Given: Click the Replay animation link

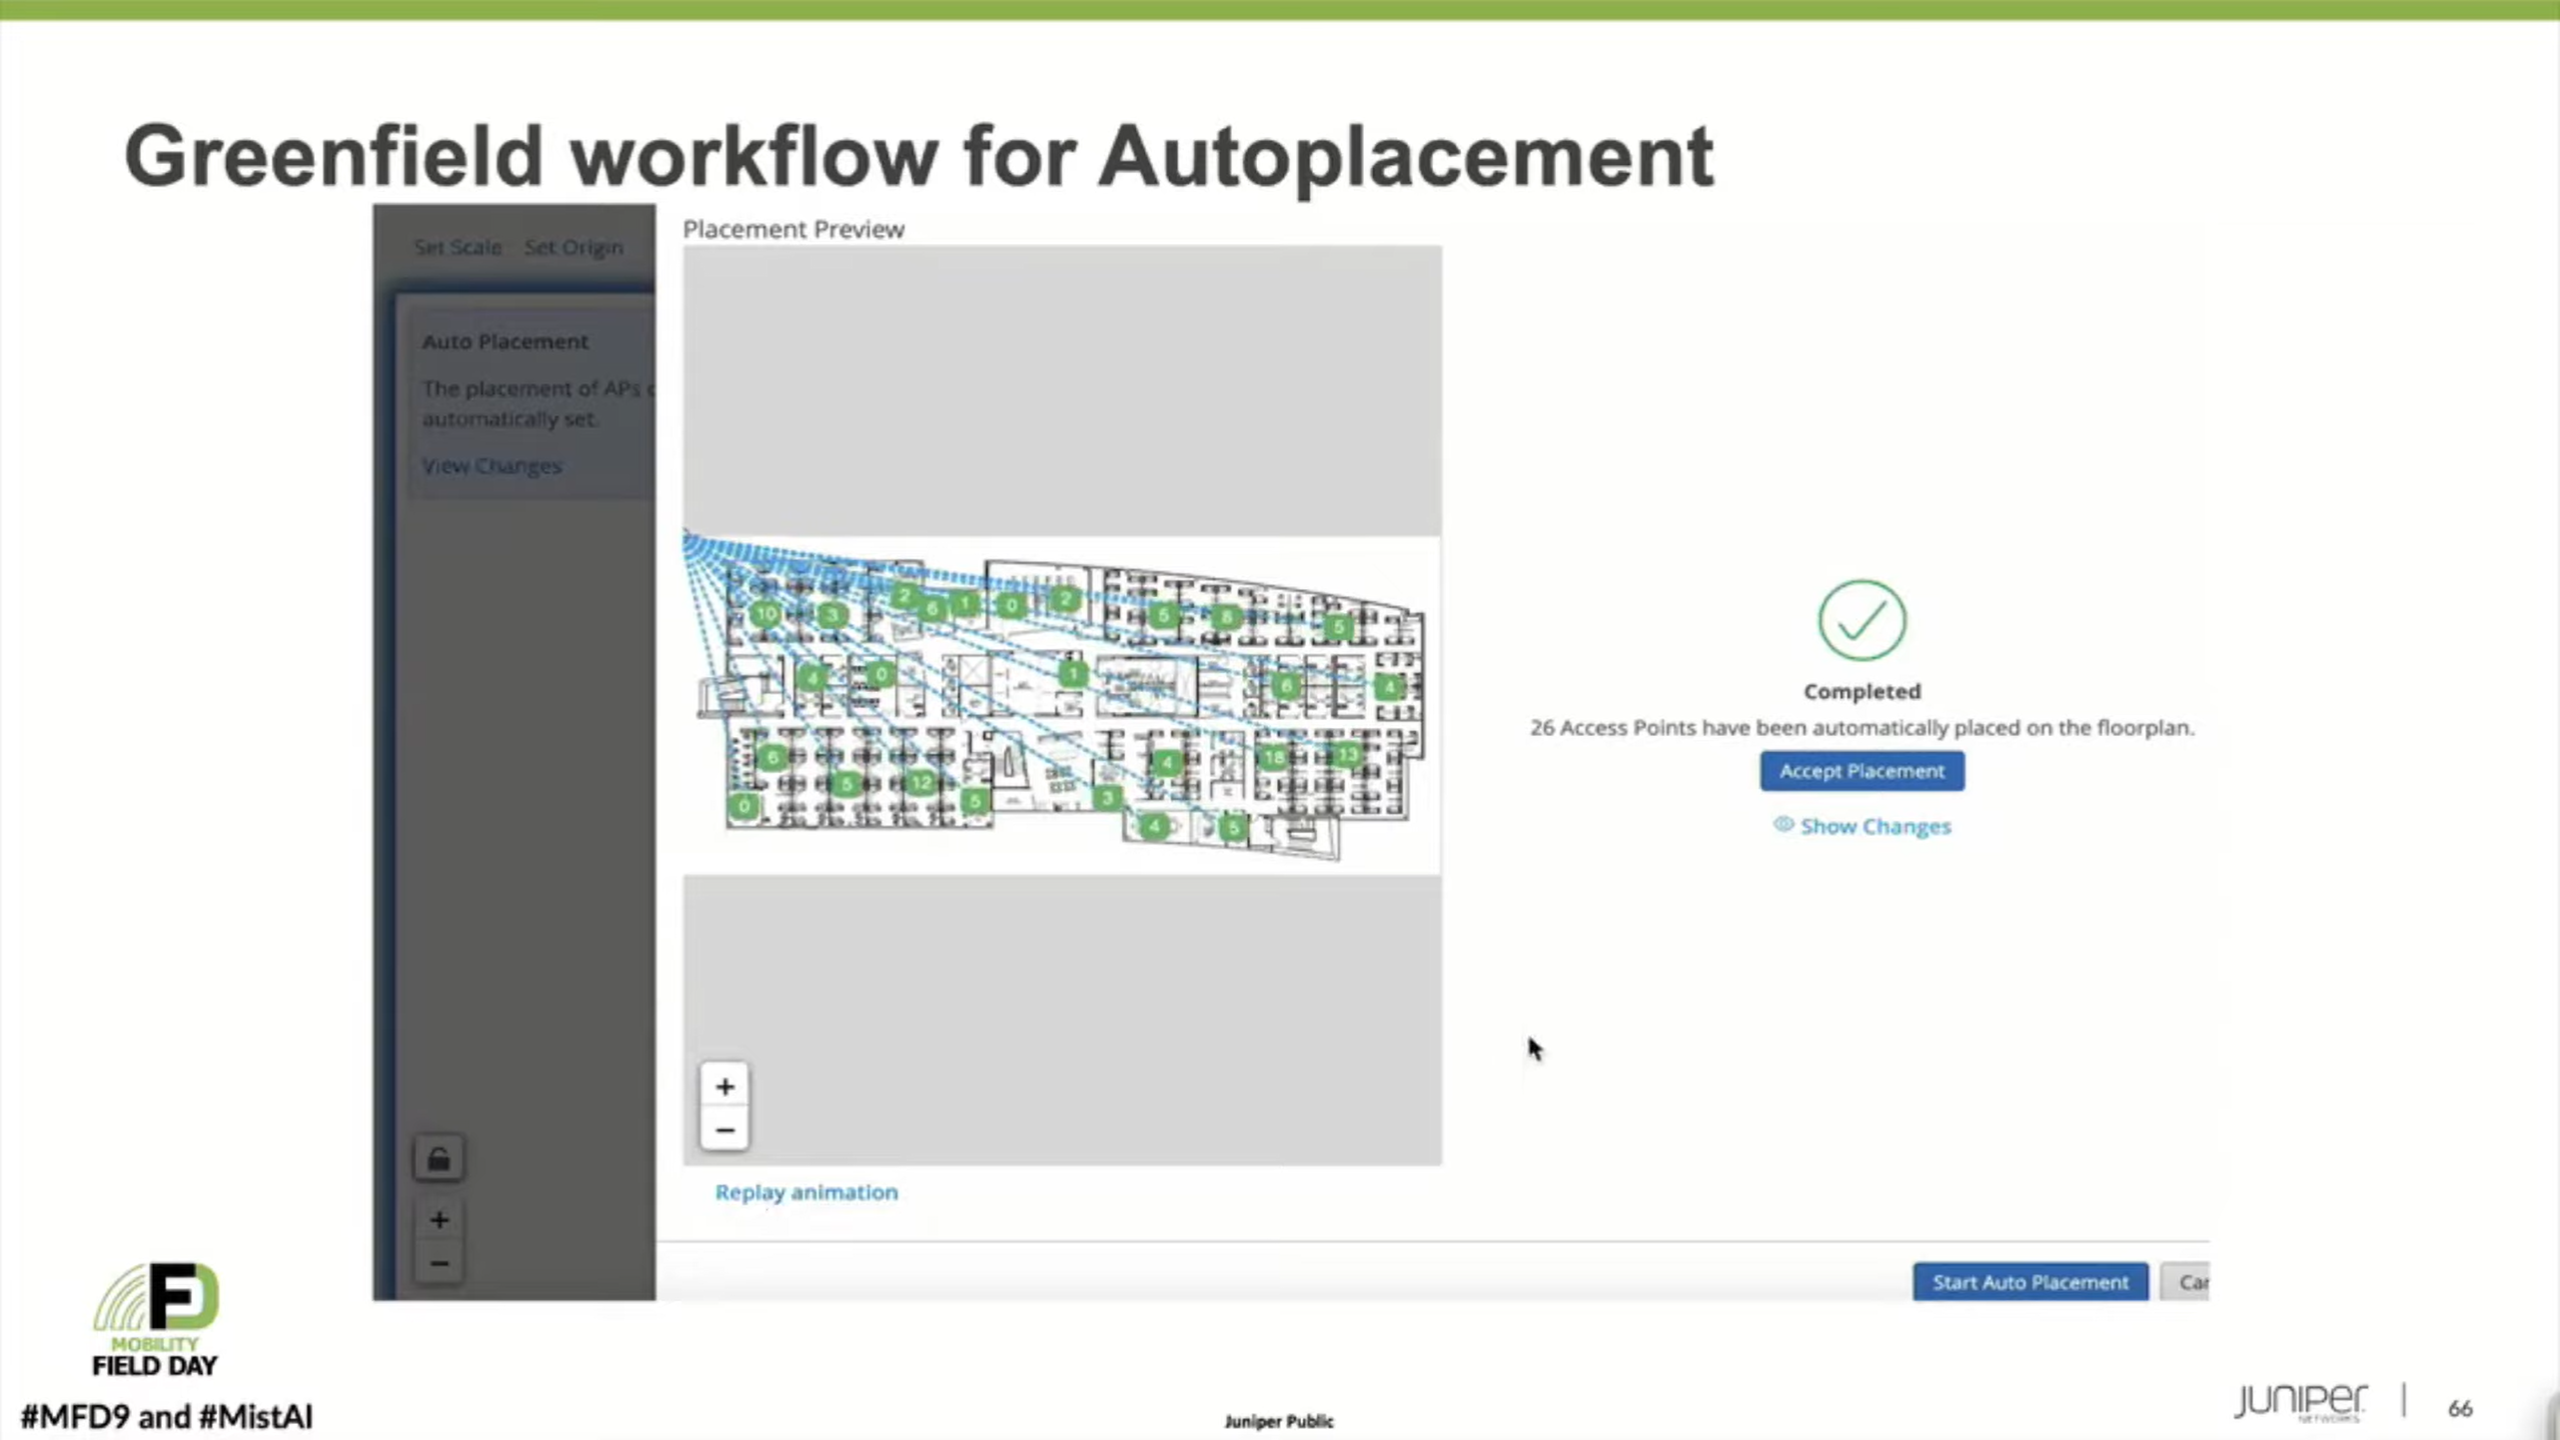Looking at the screenshot, I should tap(806, 1192).
